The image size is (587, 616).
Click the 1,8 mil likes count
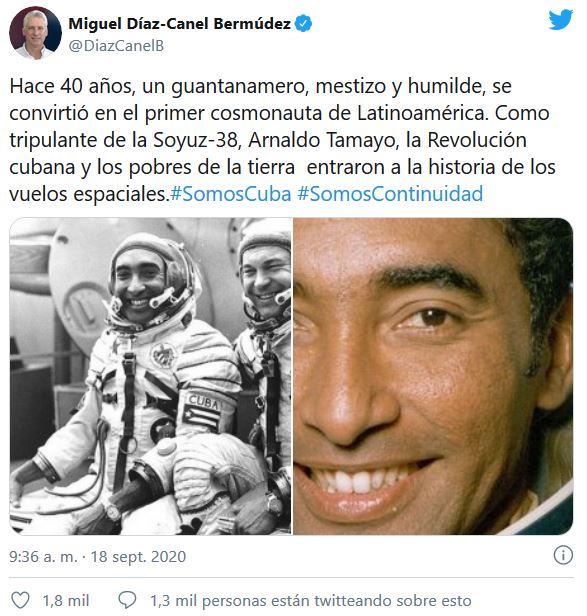point(66,601)
